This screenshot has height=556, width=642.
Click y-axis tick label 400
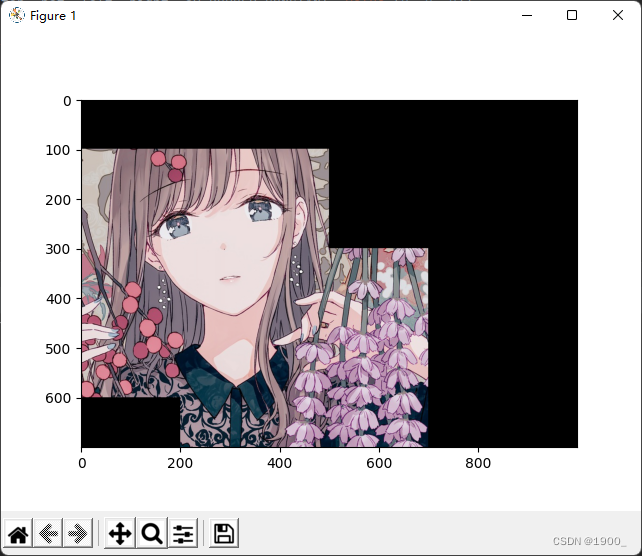point(58,299)
